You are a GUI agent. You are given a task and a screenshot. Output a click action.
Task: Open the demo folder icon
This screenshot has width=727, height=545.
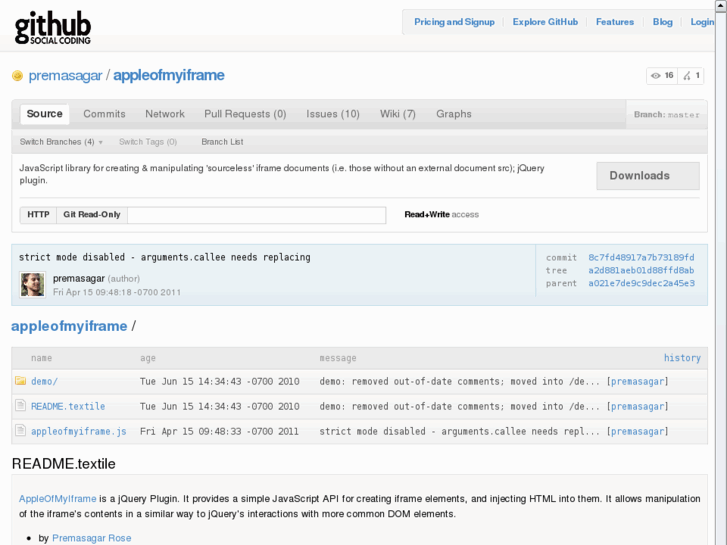[x=20, y=381]
